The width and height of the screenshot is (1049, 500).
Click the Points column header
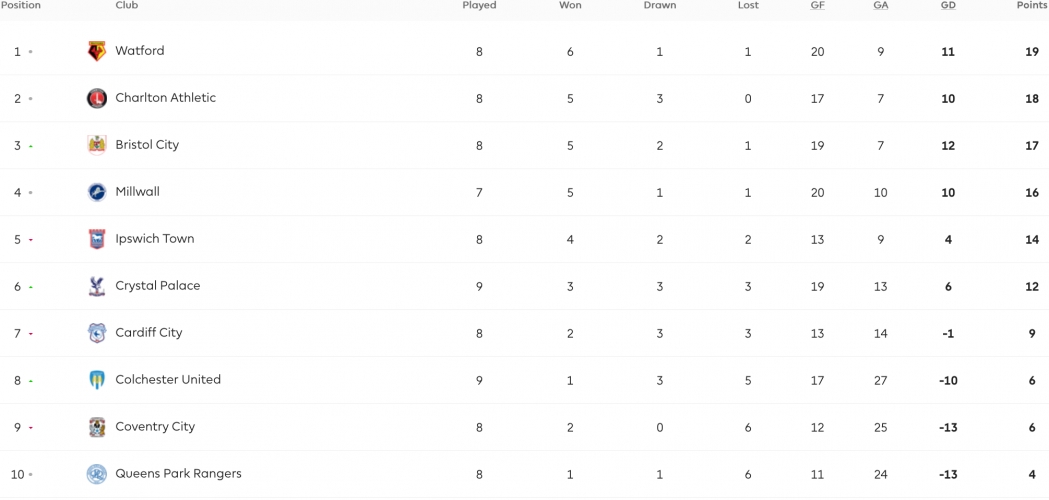[x=1032, y=5]
